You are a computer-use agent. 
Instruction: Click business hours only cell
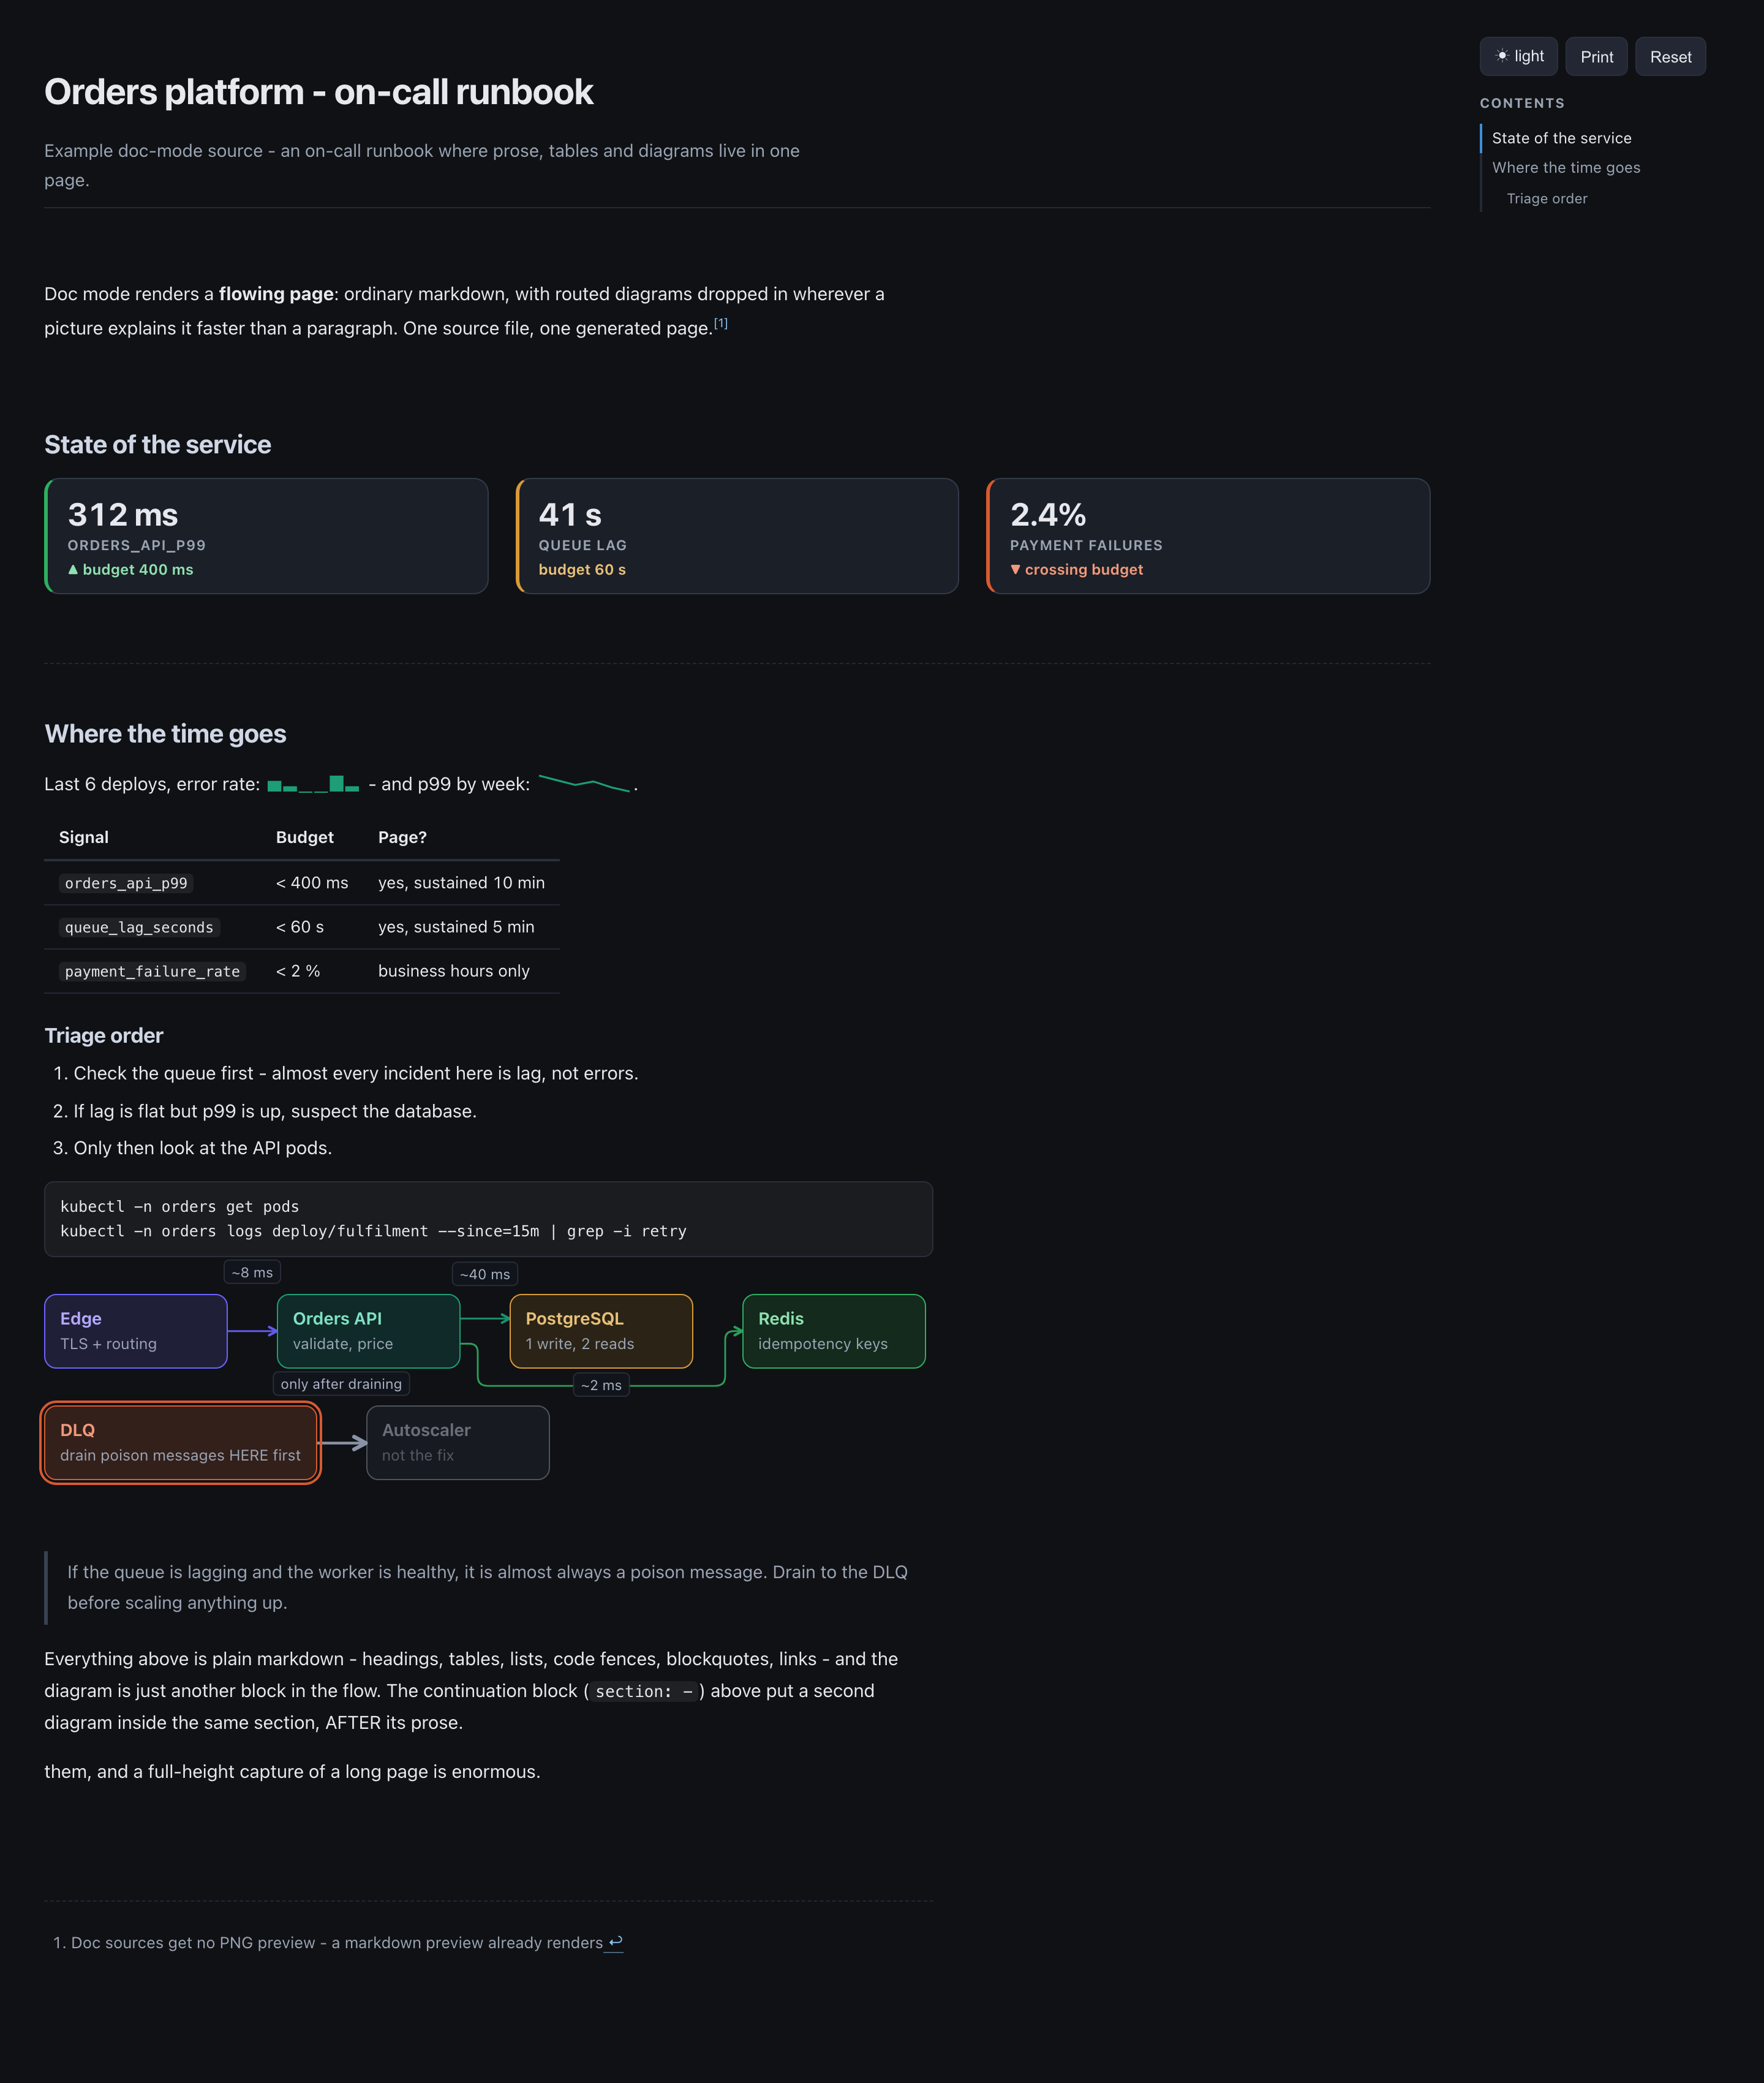tap(454, 971)
